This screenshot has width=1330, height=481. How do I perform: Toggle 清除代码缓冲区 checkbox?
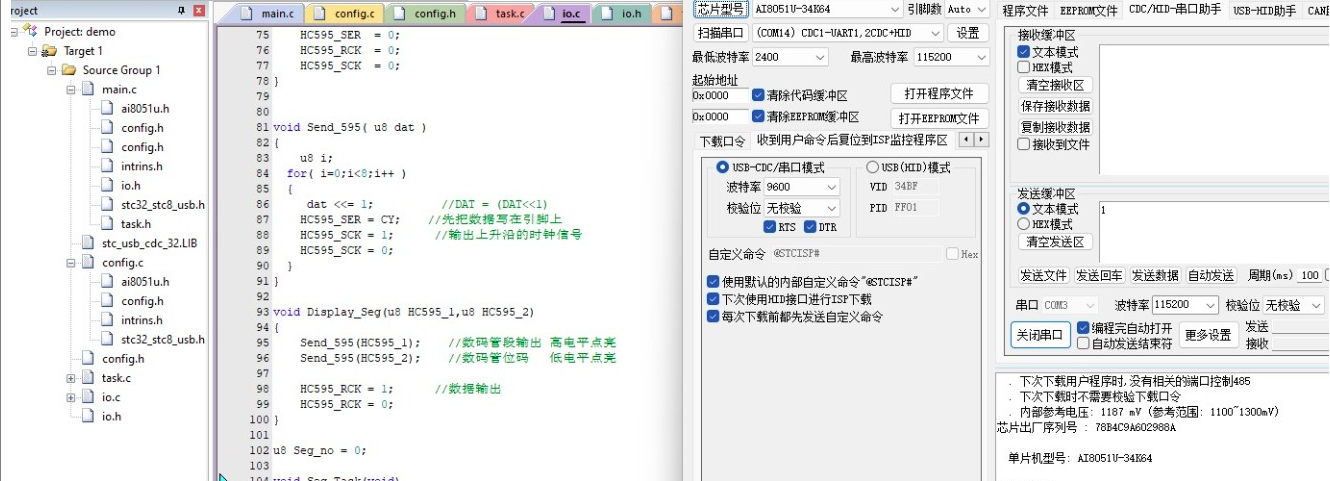click(758, 95)
